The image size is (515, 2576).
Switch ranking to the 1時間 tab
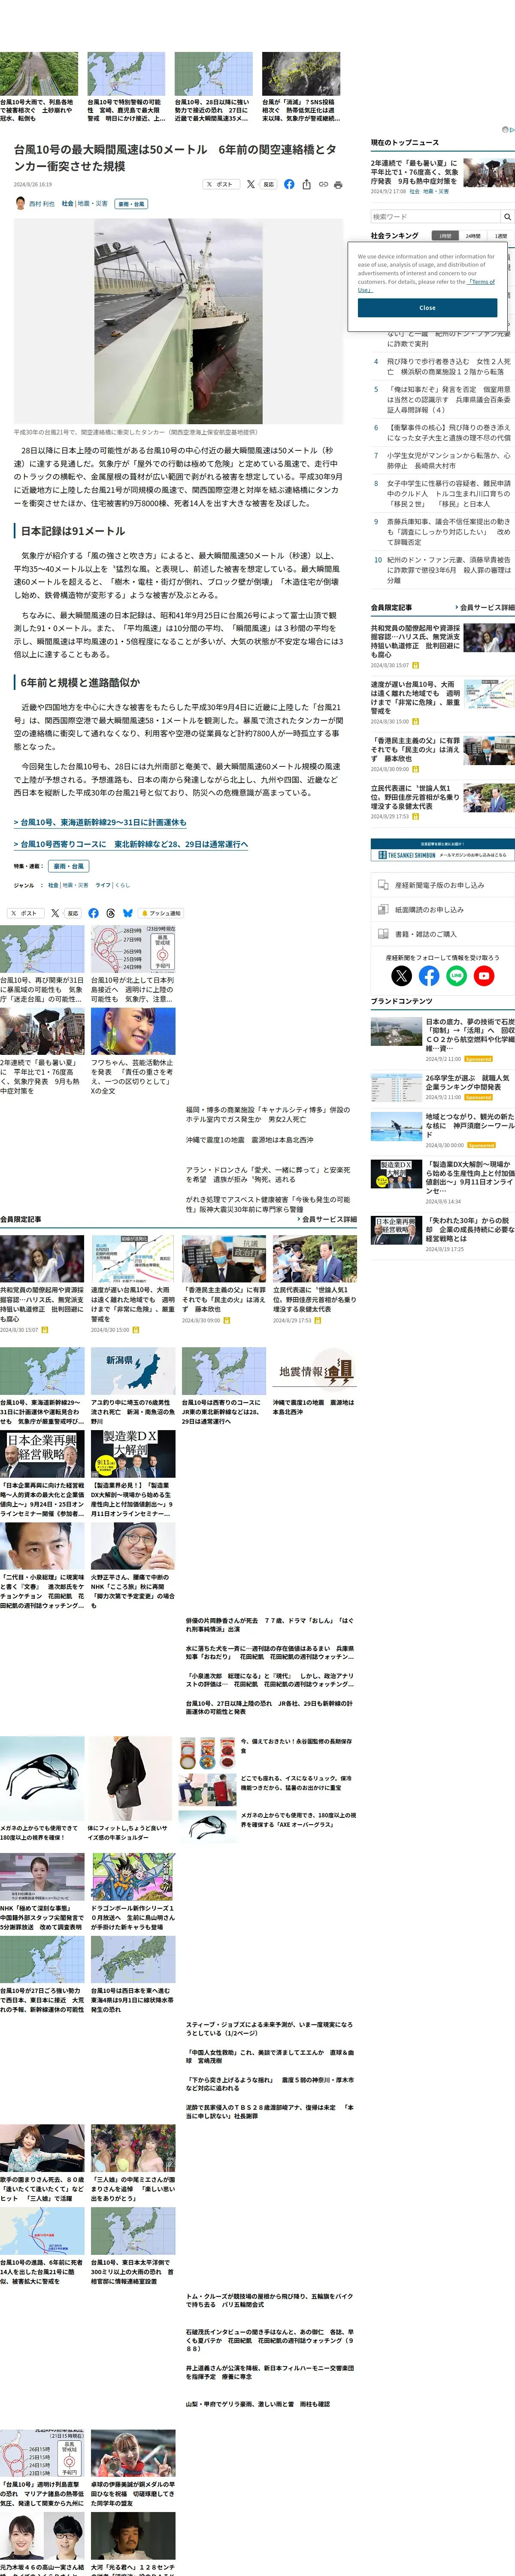(x=445, y=236)
